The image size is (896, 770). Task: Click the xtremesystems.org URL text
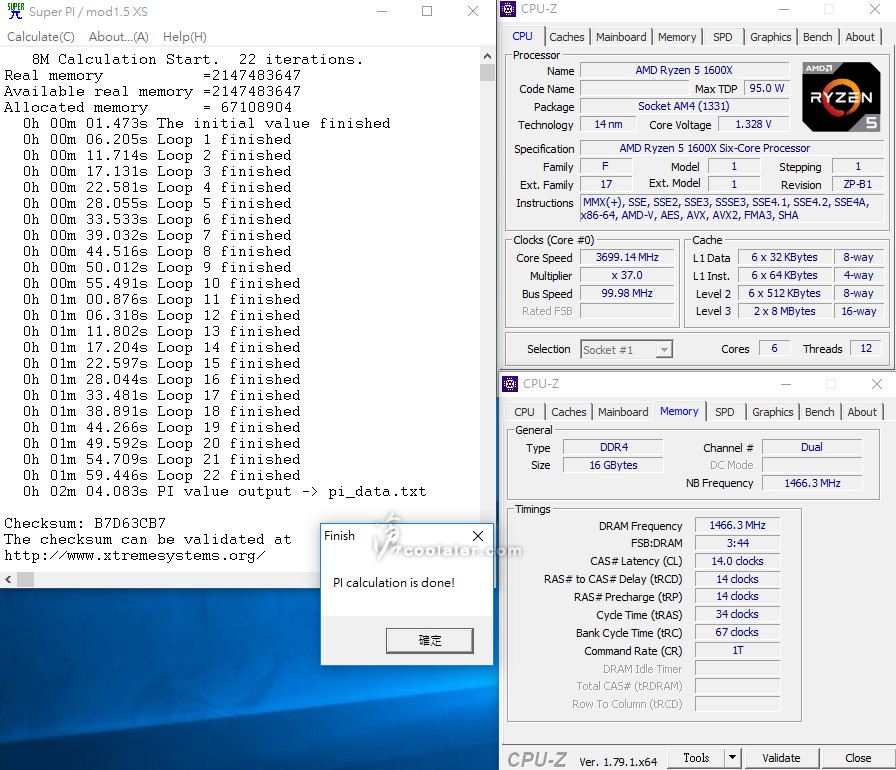pyautogui.click(x=135, y=555)
